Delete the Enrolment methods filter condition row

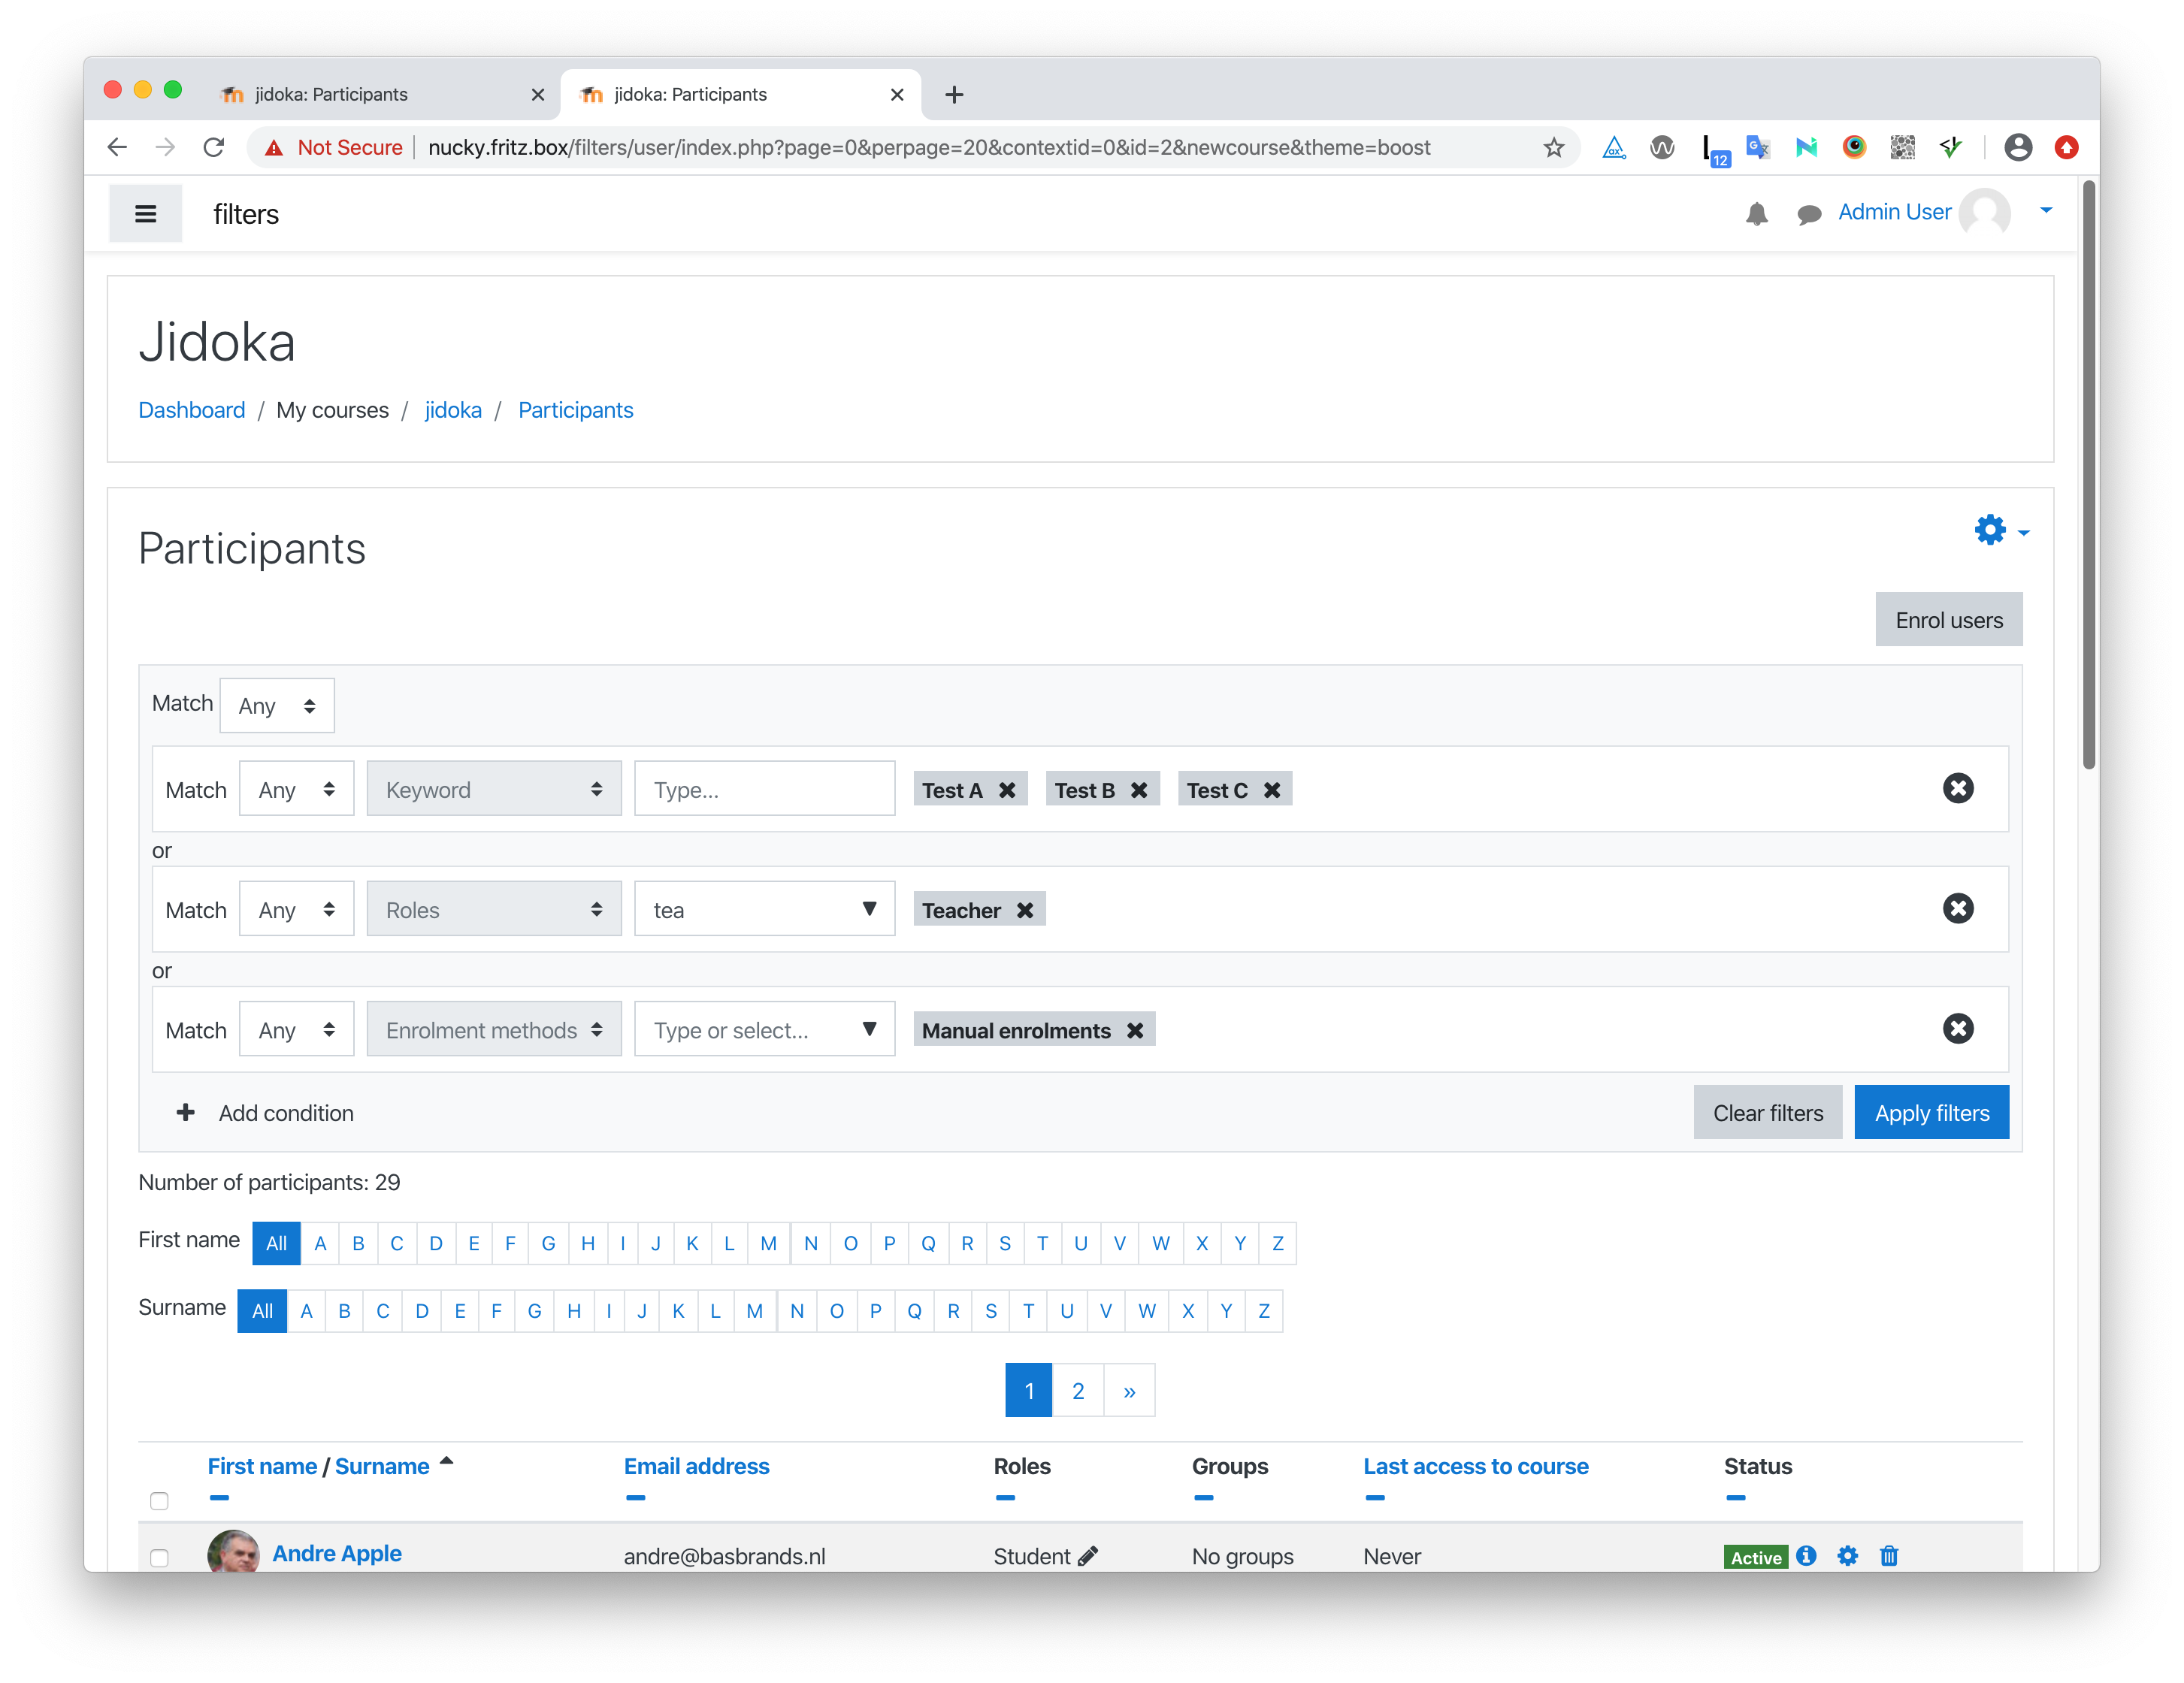tap(1957, 1028)
